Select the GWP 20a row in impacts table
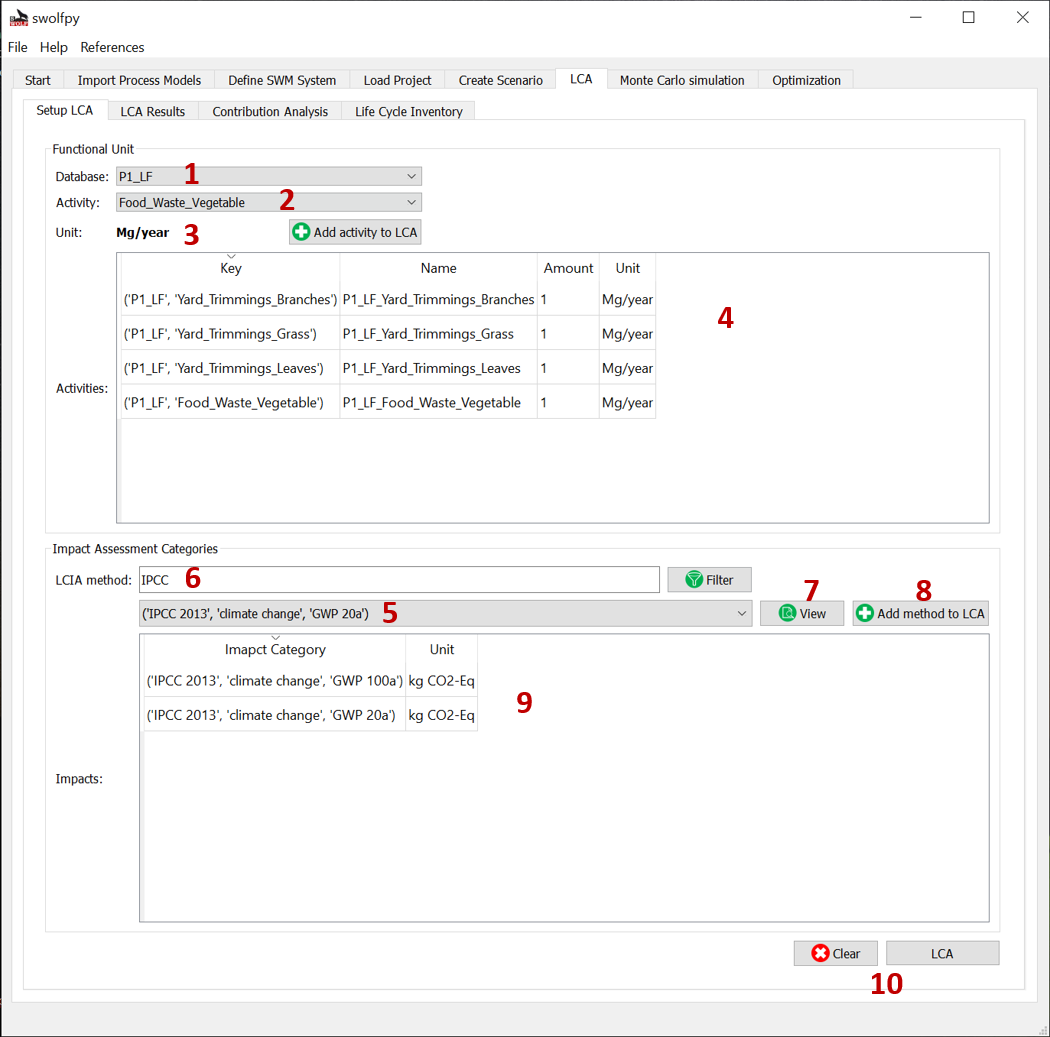This screenshot has height=1037, width=1050. [x=275, y=715]
